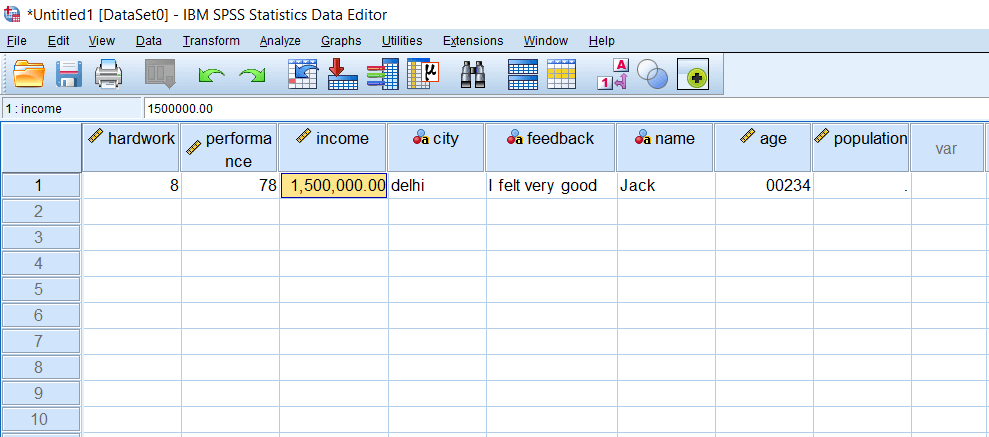The height and width of the screenshot is (437, 989).
Task: Open the Analyze menu
Action: point(280,41)
